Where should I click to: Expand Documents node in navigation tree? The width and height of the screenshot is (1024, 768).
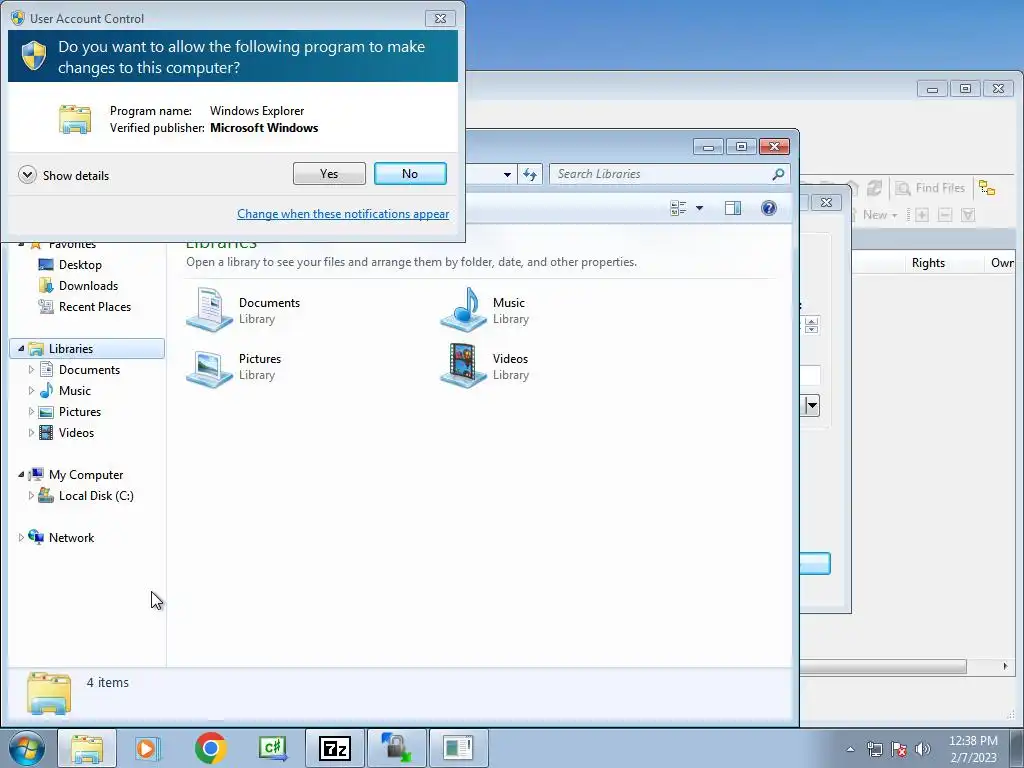(31, 370)
